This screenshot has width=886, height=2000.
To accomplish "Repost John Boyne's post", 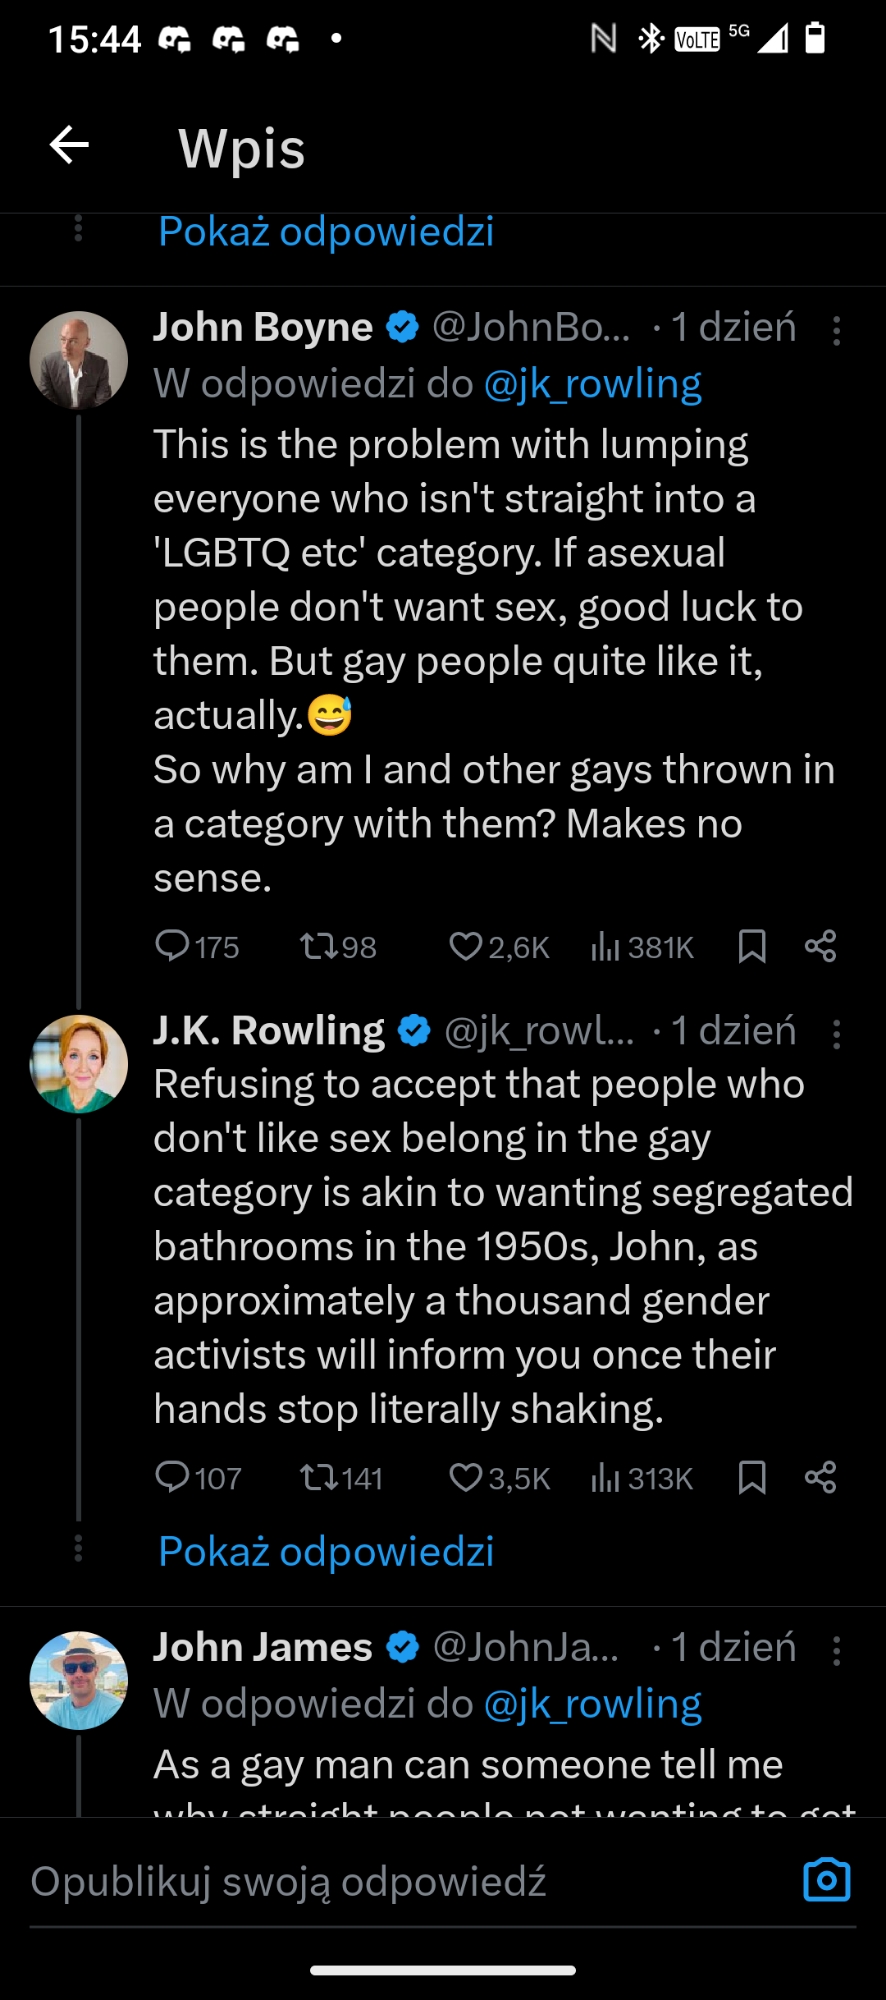I will 318,946.
